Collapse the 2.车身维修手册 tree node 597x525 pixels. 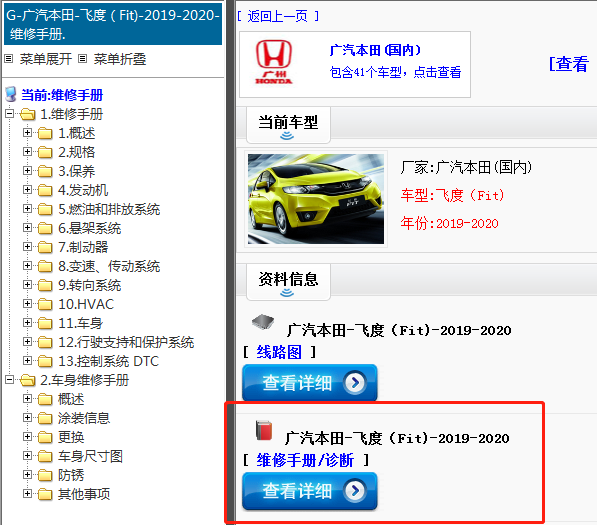point(10,379)
